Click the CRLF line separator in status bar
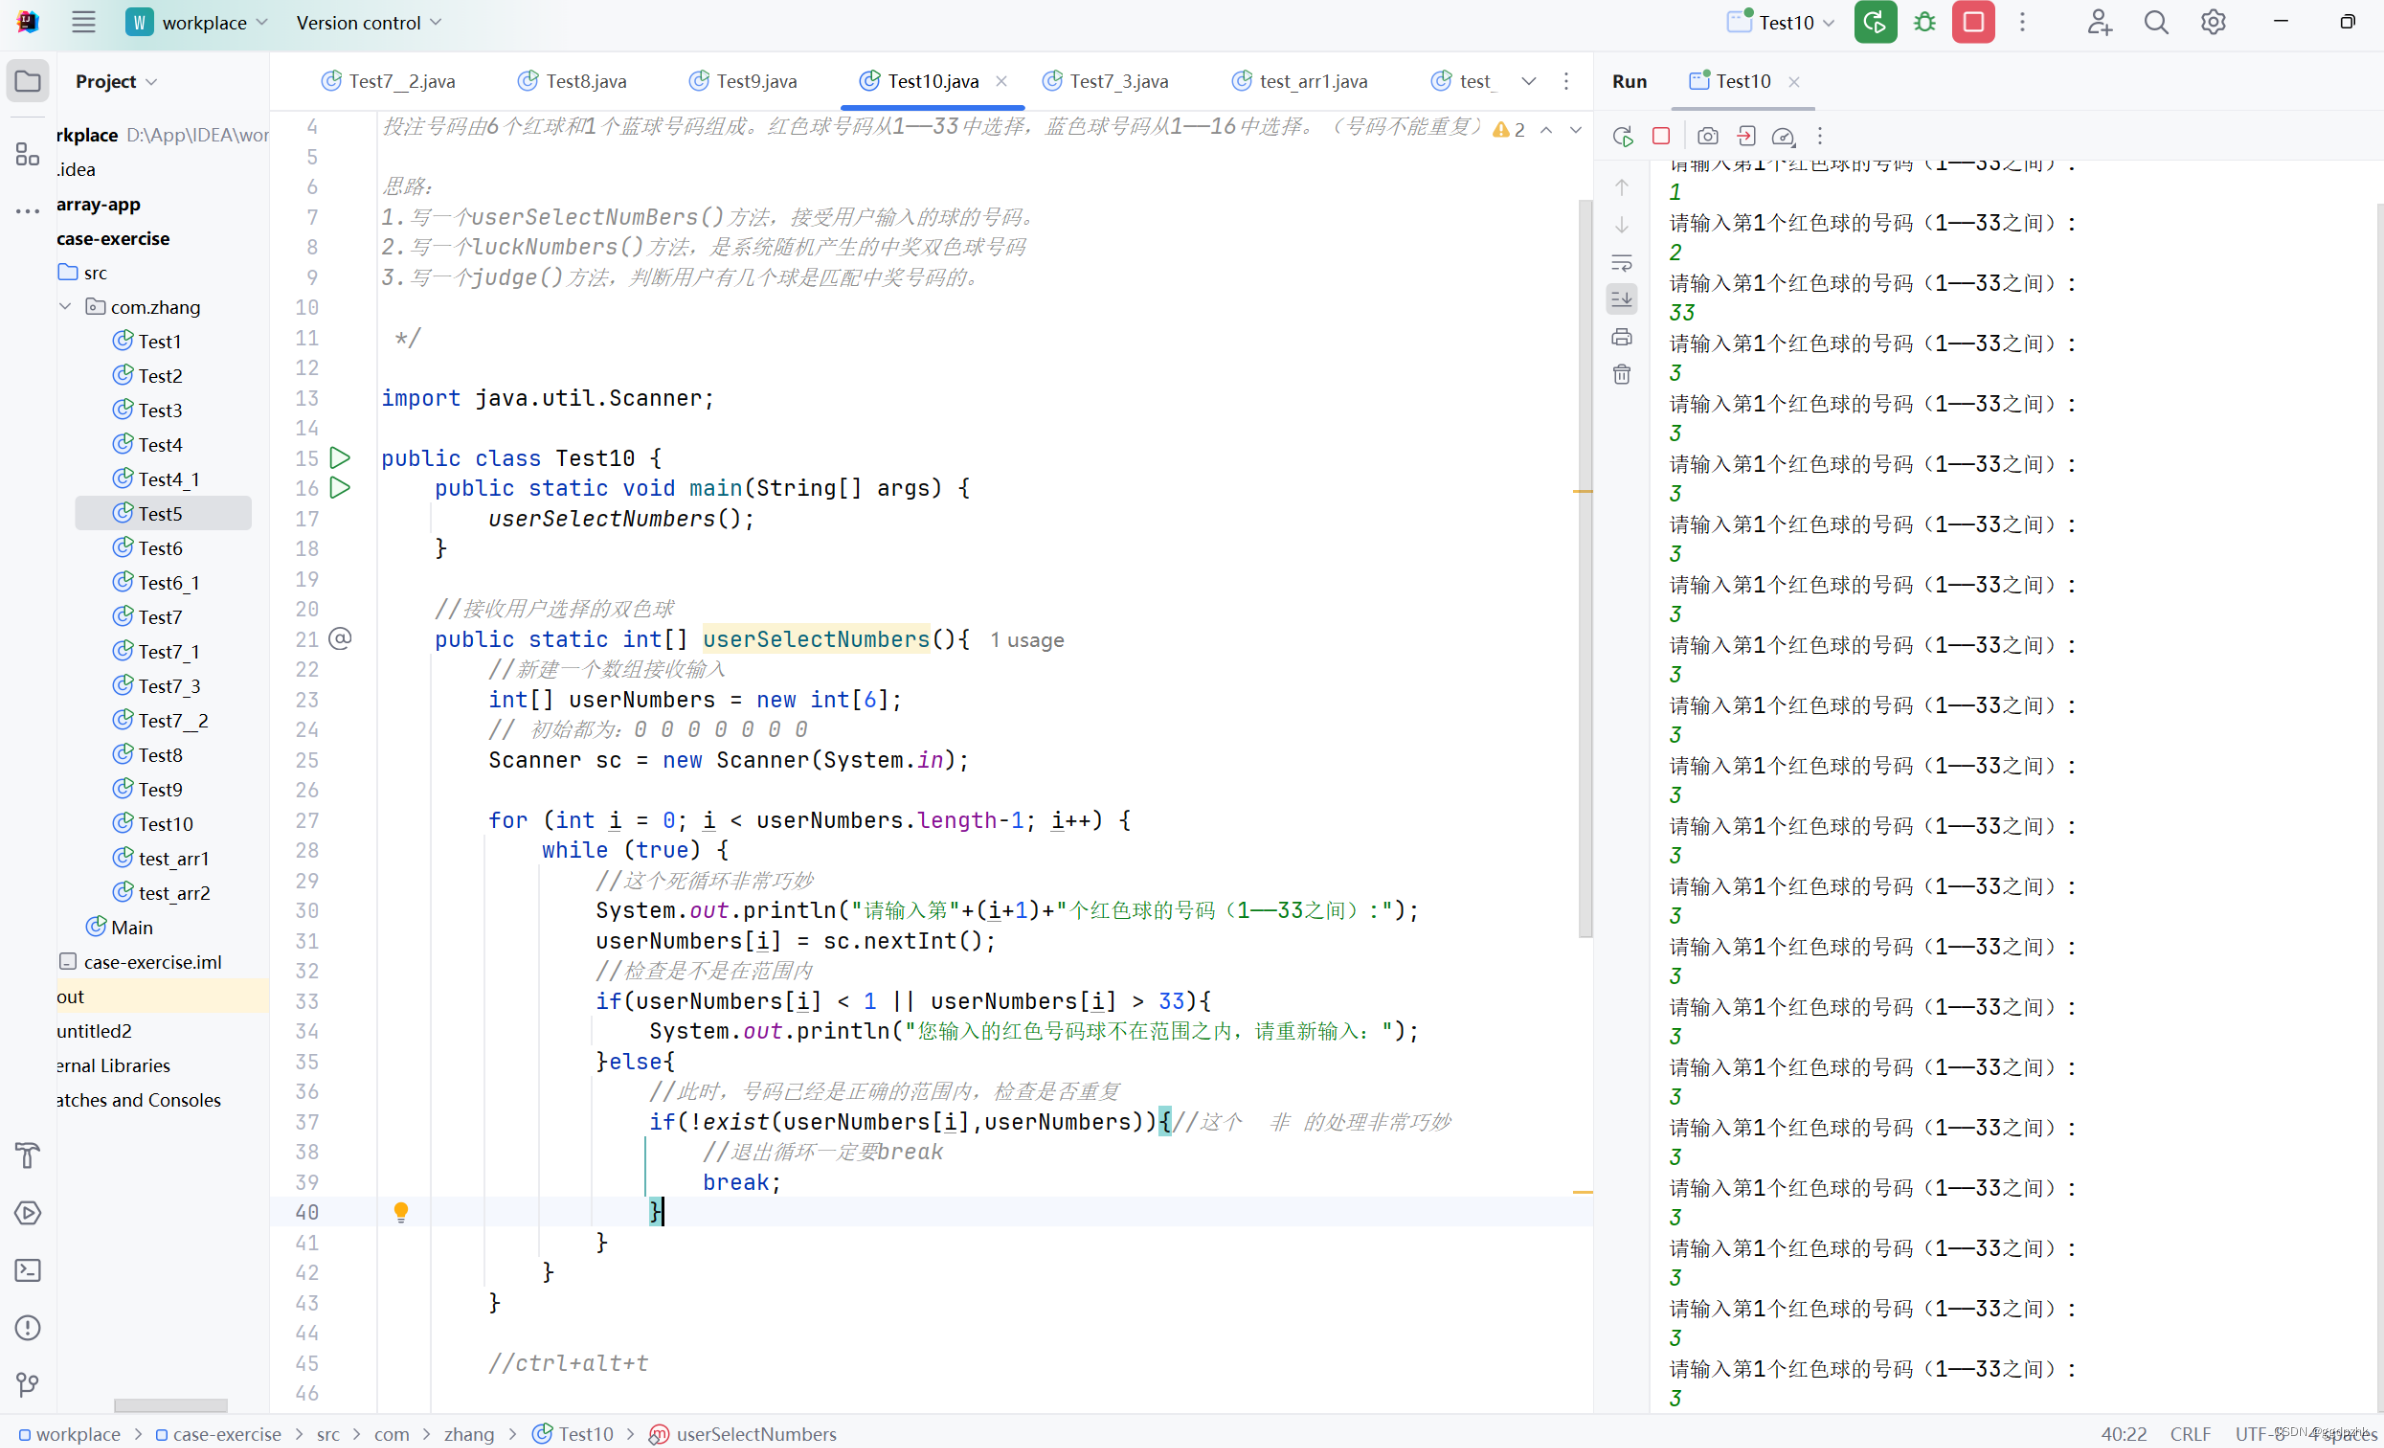This screenshot has width=2384, height=1448. click(2189, 1434)
